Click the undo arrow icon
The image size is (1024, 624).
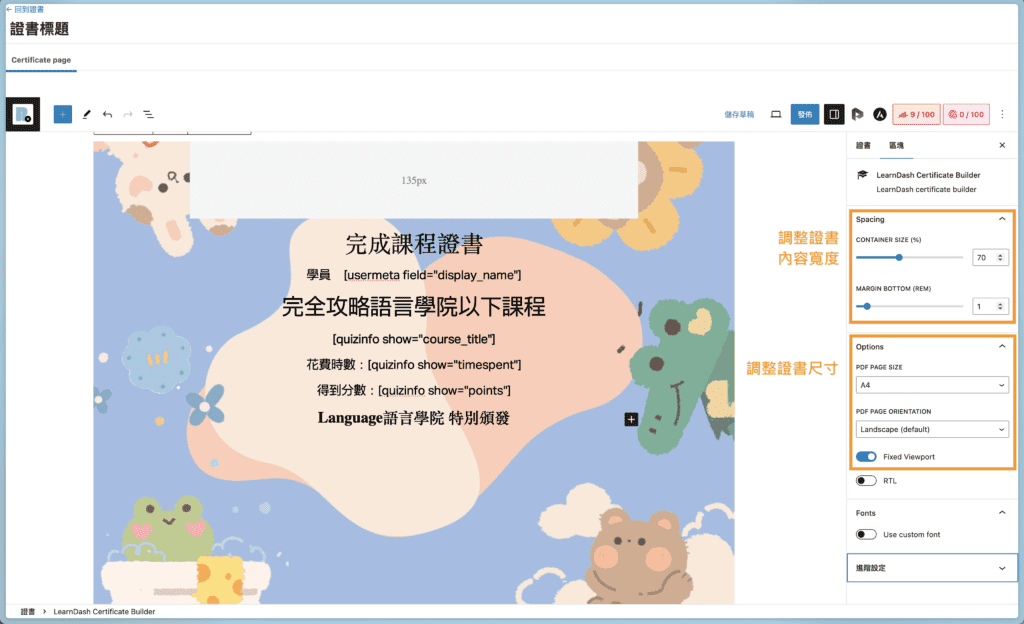pyautogui.click(x=108, y=114)
